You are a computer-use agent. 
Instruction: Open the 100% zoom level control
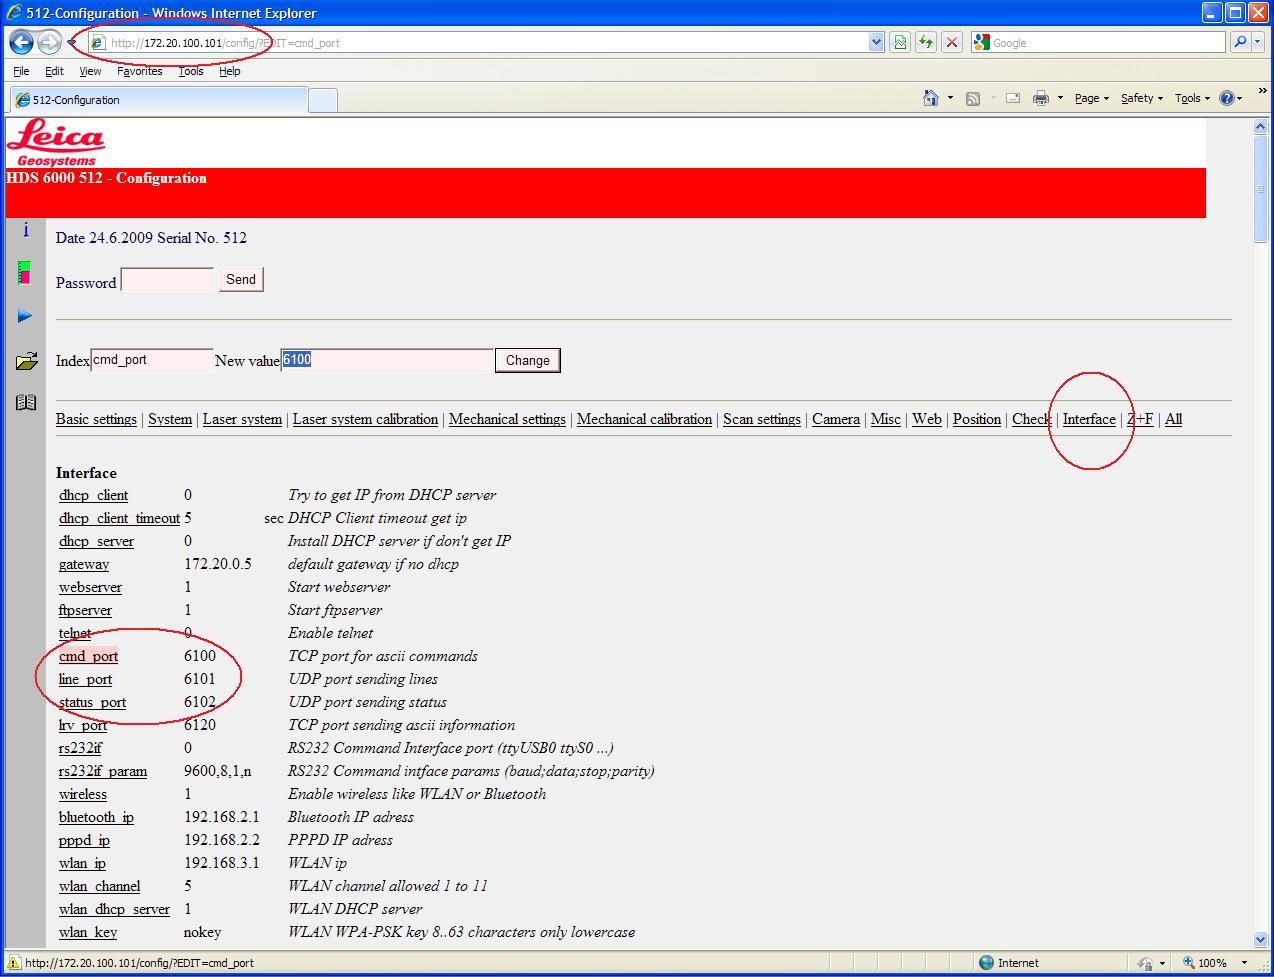[x=1216, y=963]
